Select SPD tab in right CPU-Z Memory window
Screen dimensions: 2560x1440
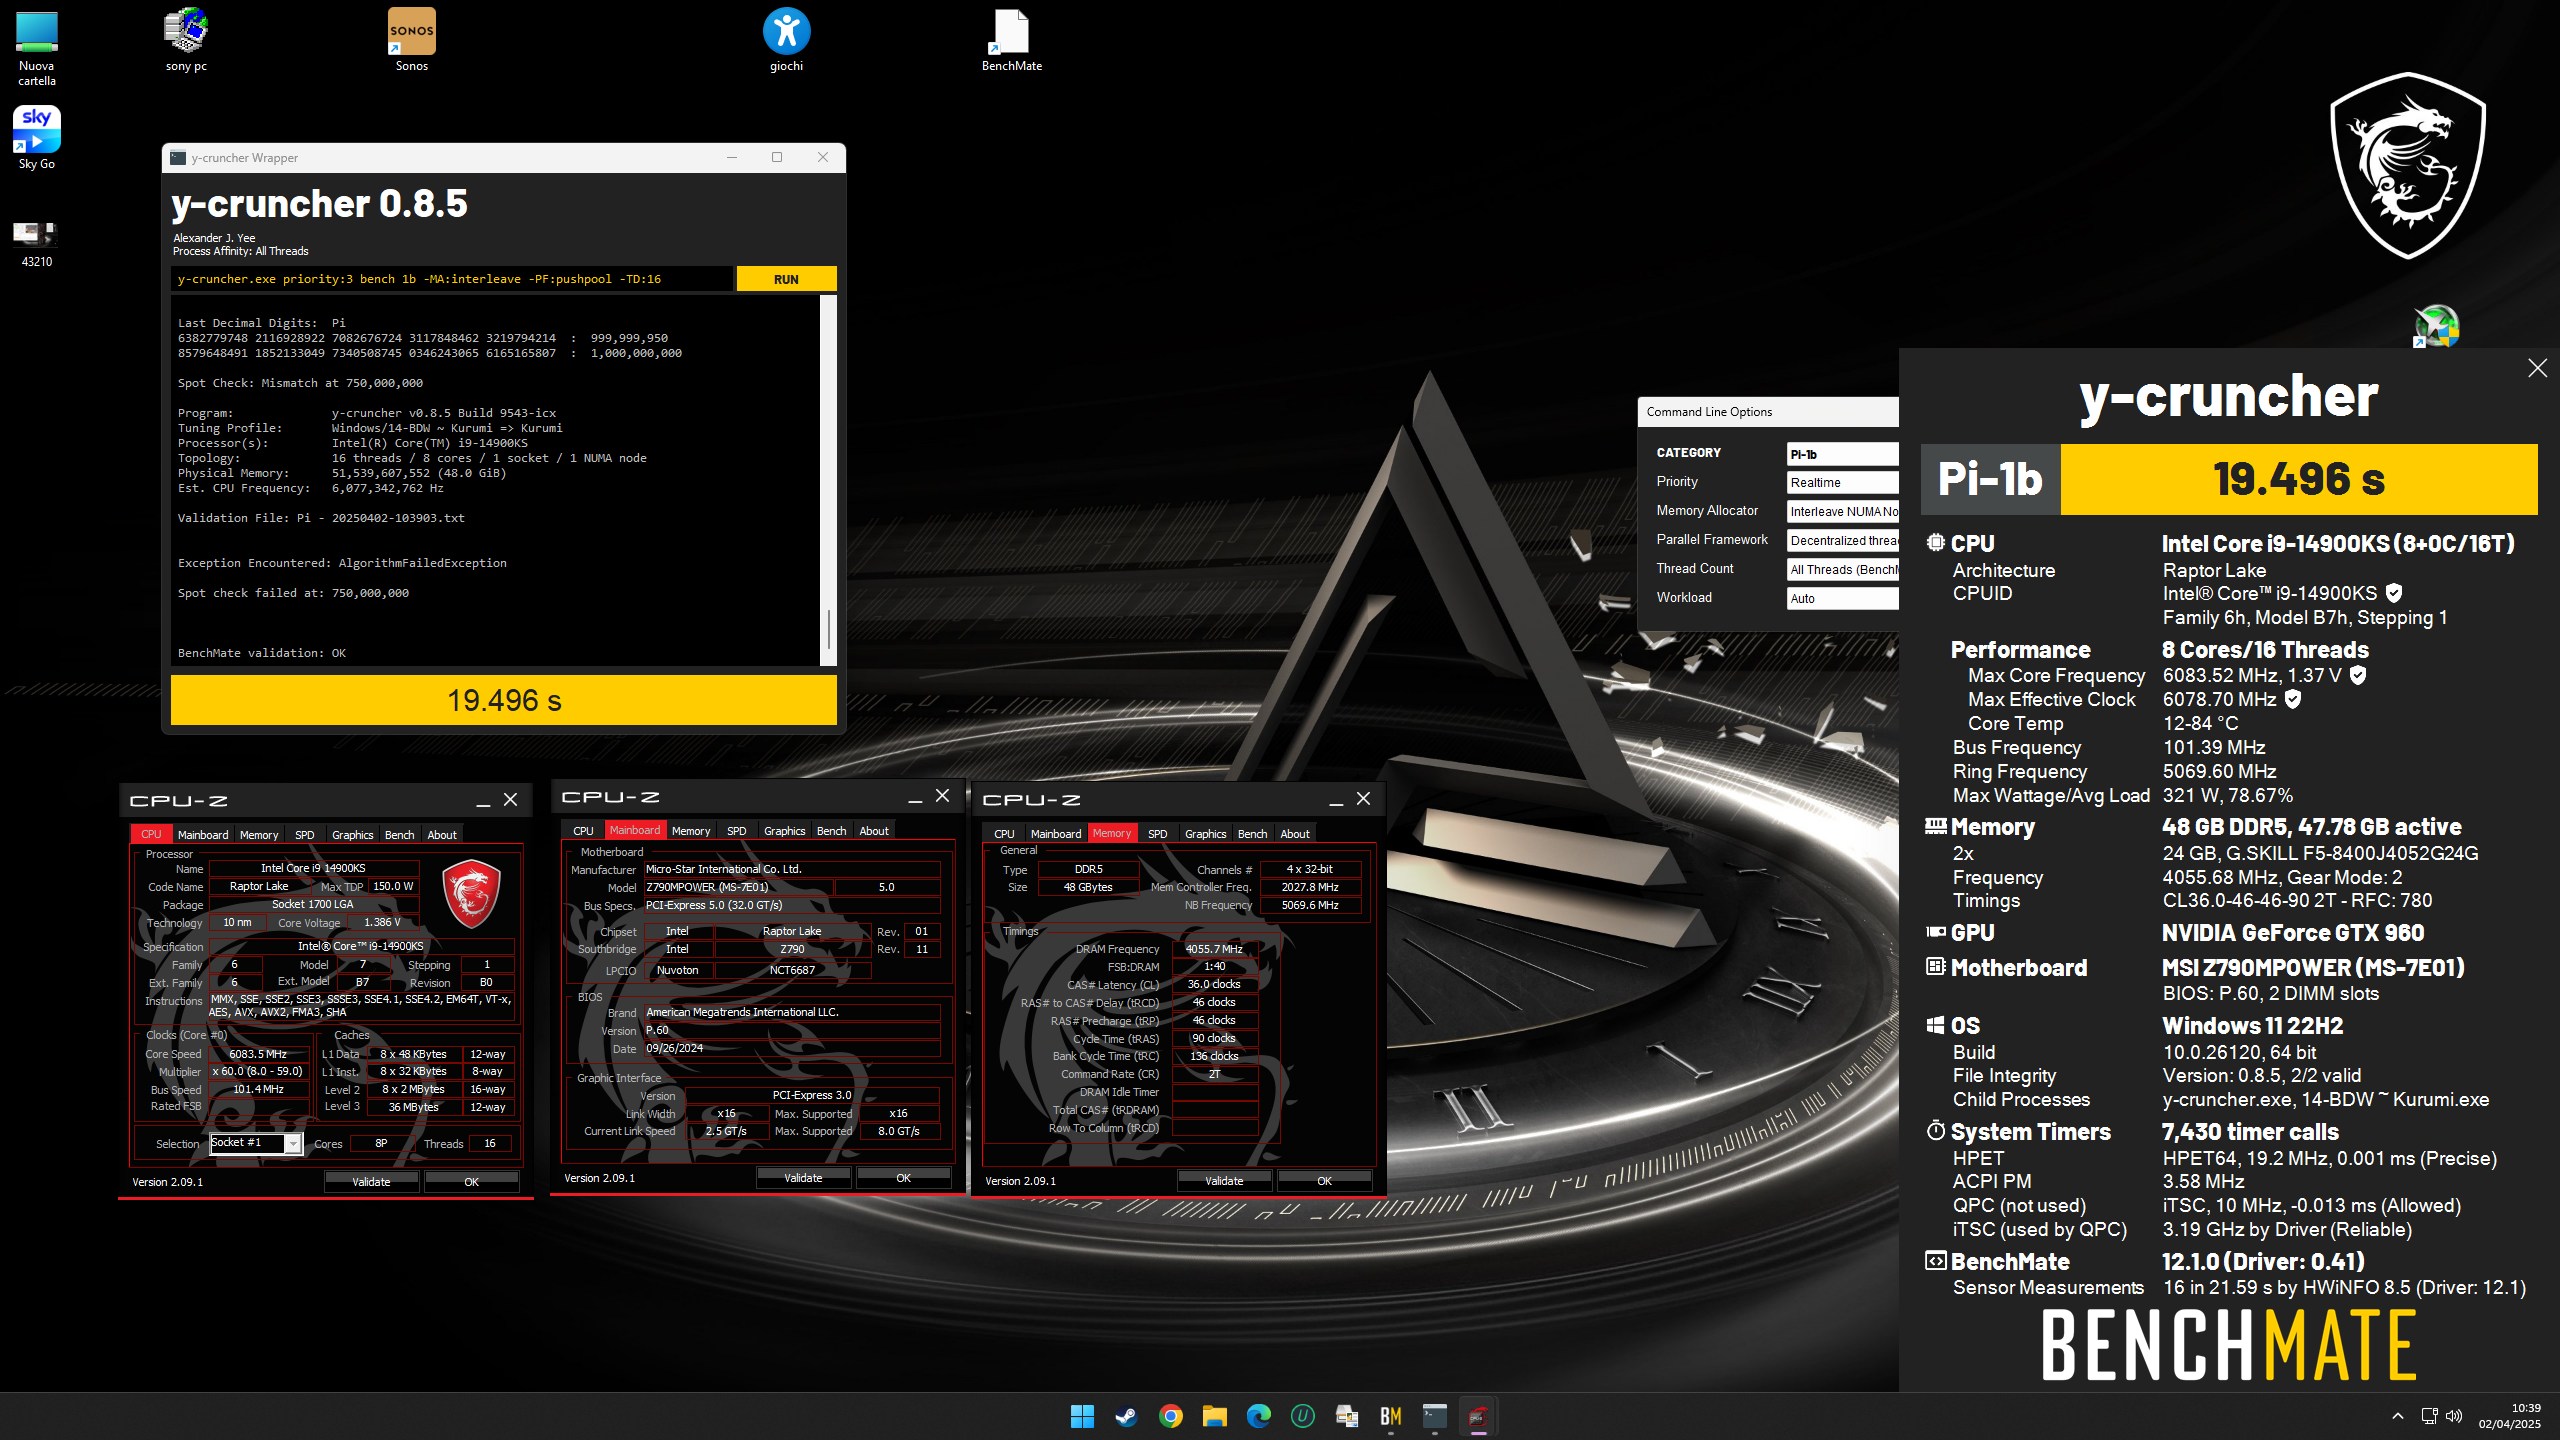(x=1158, y=834)
